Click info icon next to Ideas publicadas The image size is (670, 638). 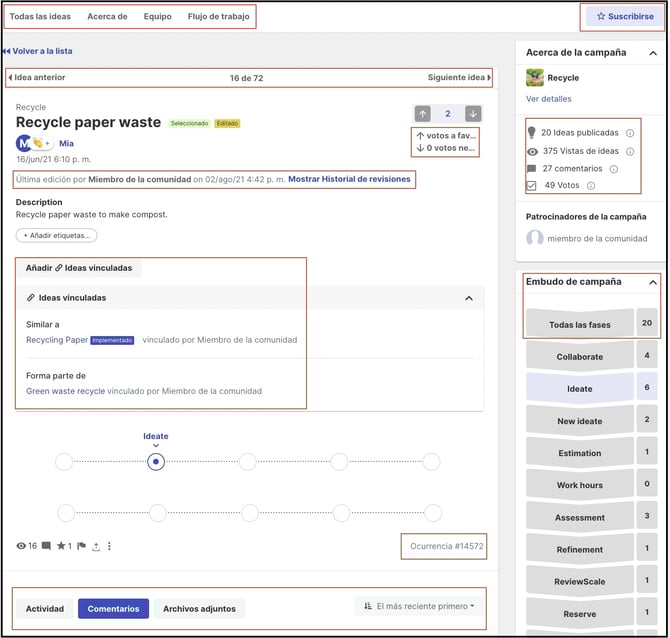[x=630, y=133]
